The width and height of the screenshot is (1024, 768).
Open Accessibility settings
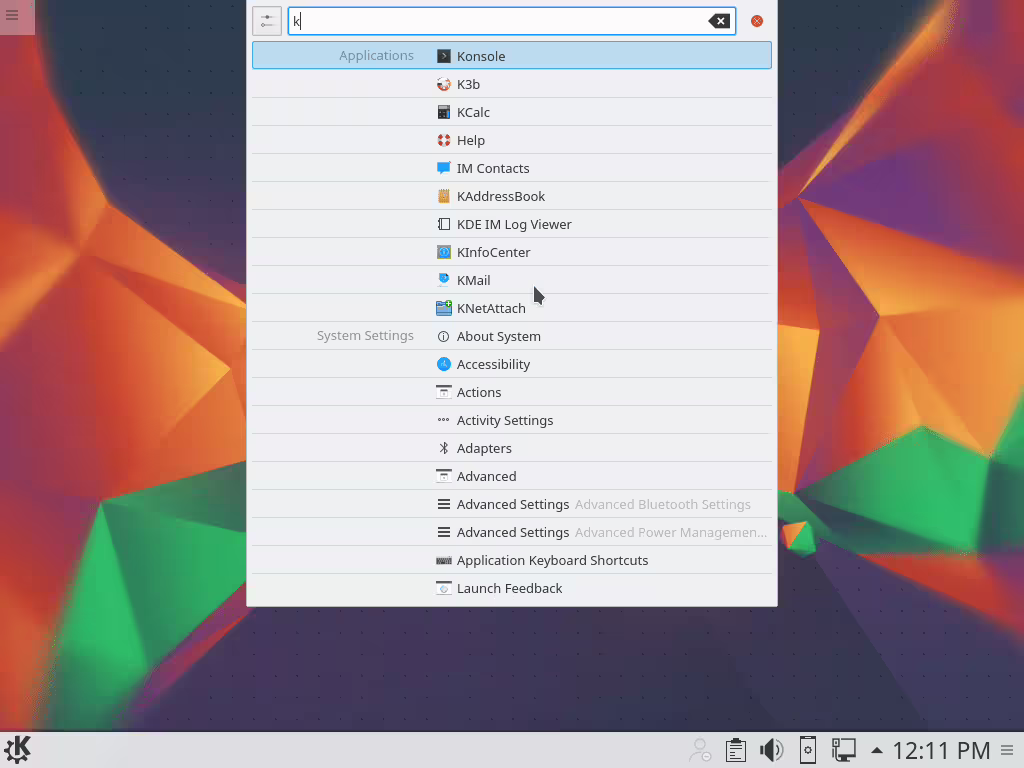(x=512, y=364)
